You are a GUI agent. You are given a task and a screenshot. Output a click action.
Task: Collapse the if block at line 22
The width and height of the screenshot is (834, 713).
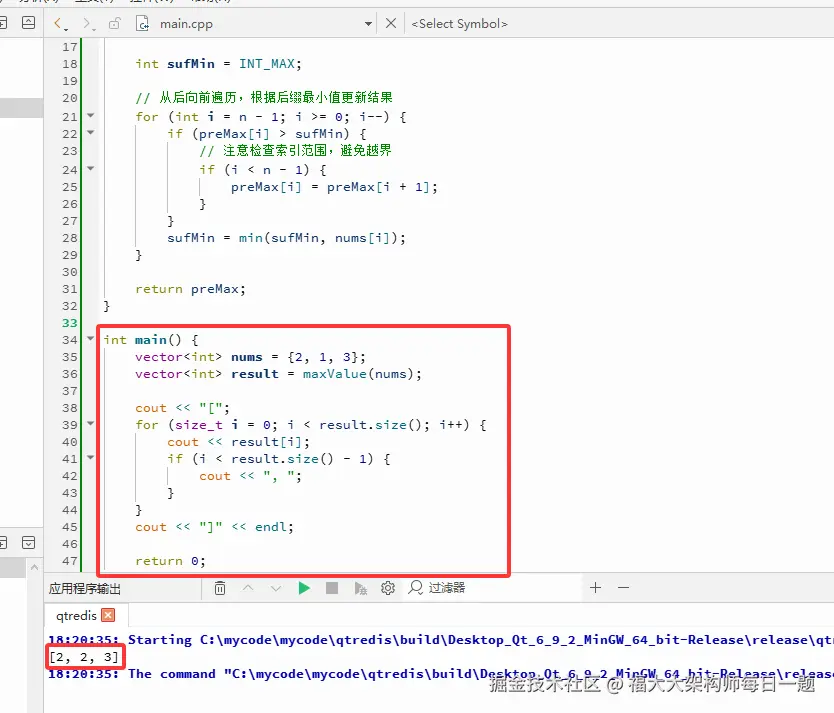pyautogui.click(x=90, y=132)
